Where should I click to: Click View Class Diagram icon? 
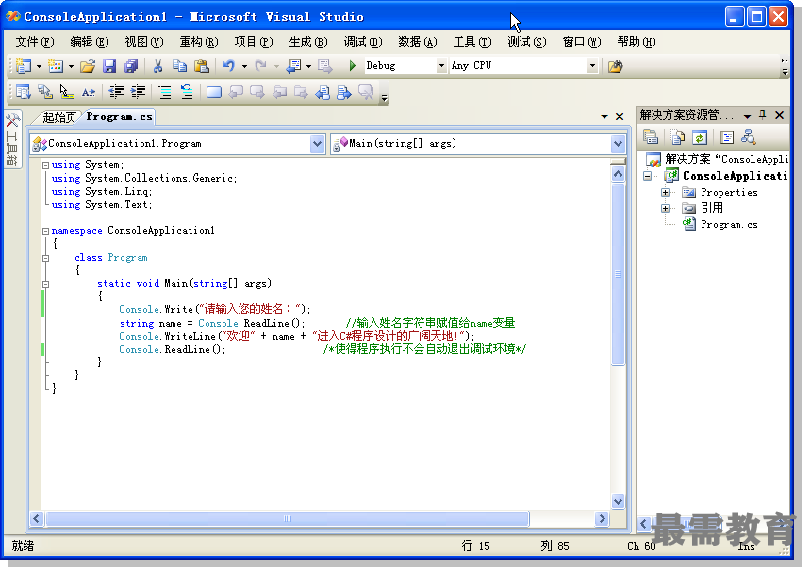pyautogui.click(x=748, y=137)
